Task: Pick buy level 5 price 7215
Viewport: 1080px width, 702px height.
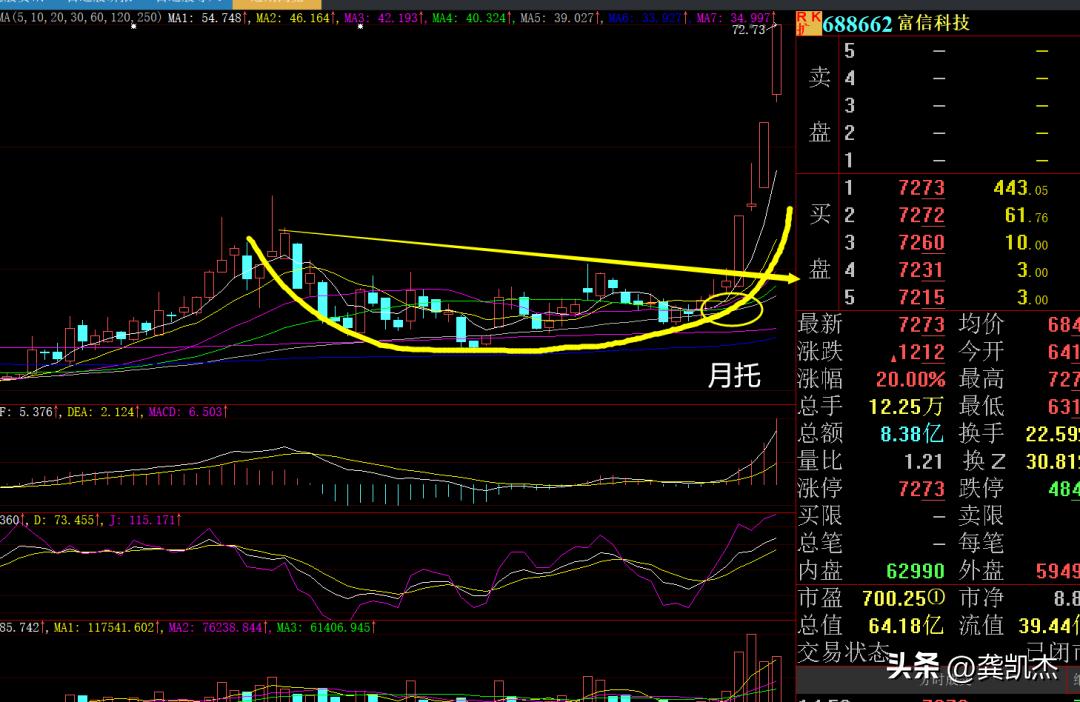Action: (x=920, y=297)
